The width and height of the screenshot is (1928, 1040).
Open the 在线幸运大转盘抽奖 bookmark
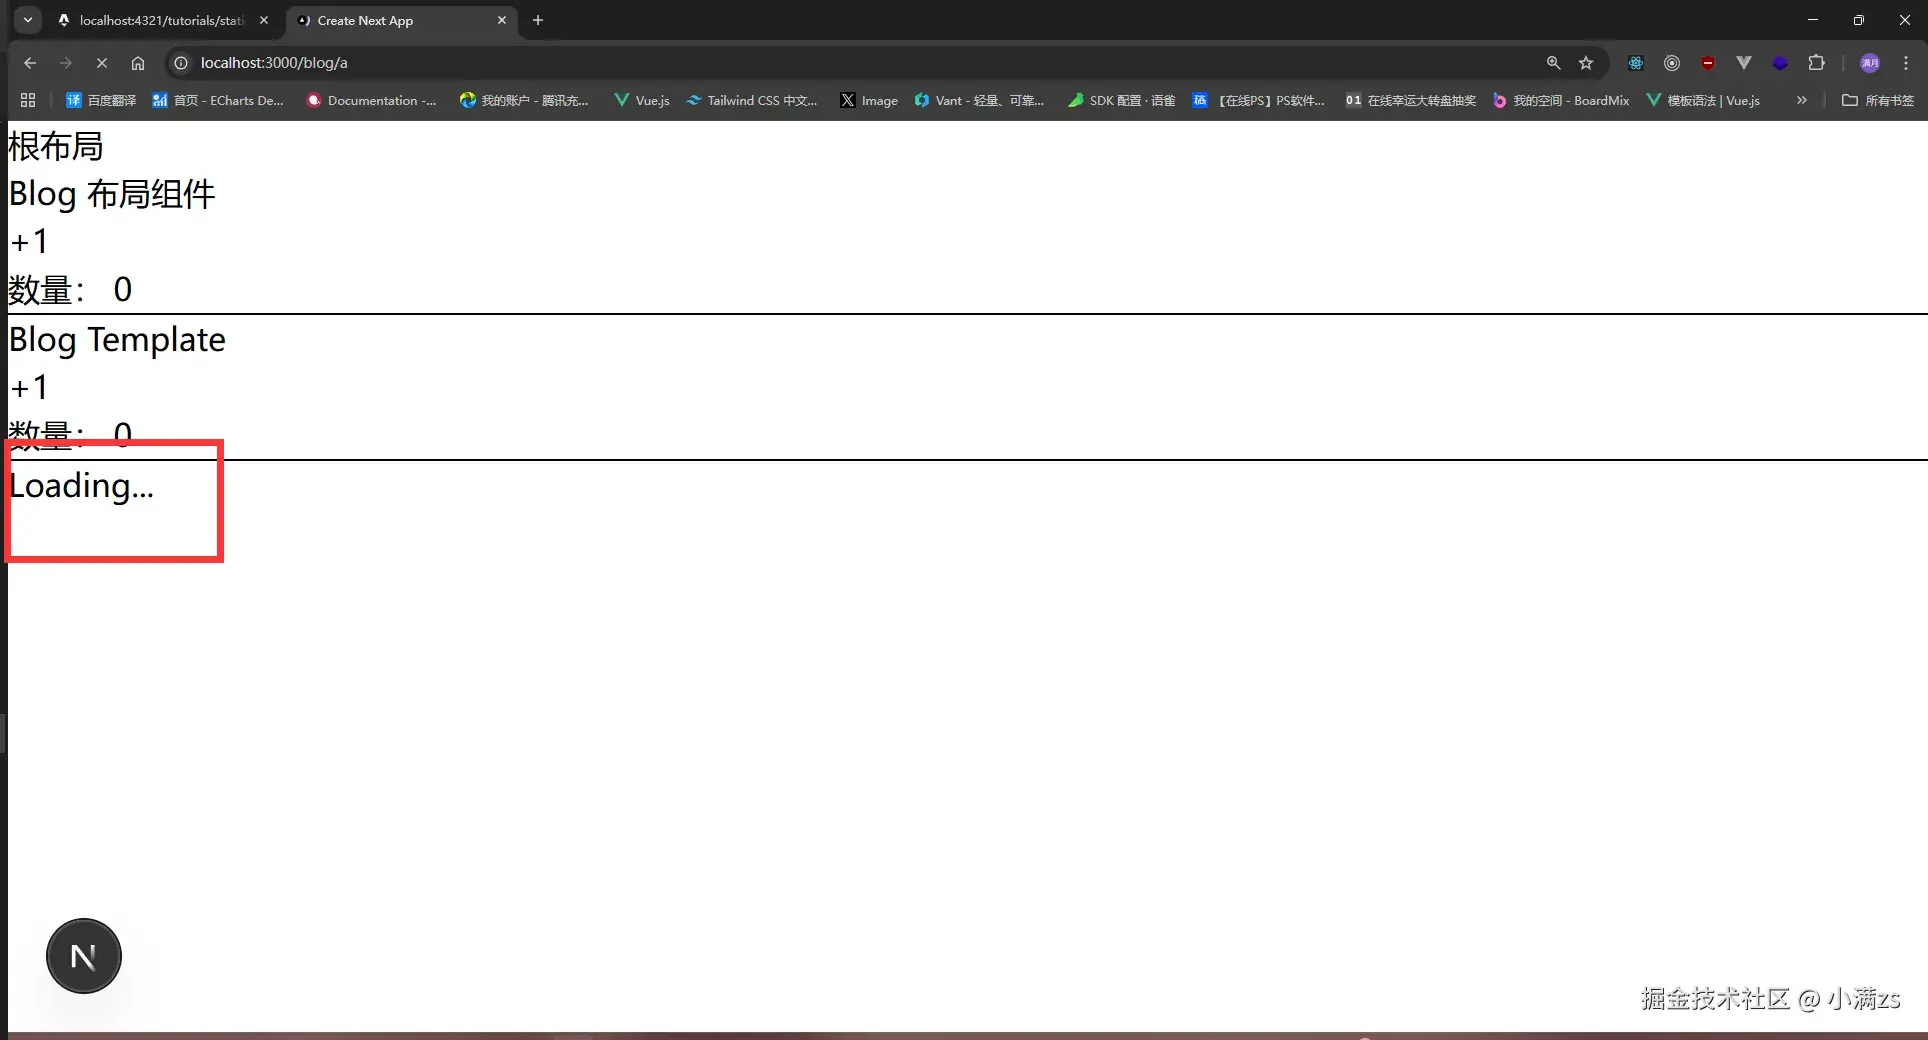click(1411, 100)
